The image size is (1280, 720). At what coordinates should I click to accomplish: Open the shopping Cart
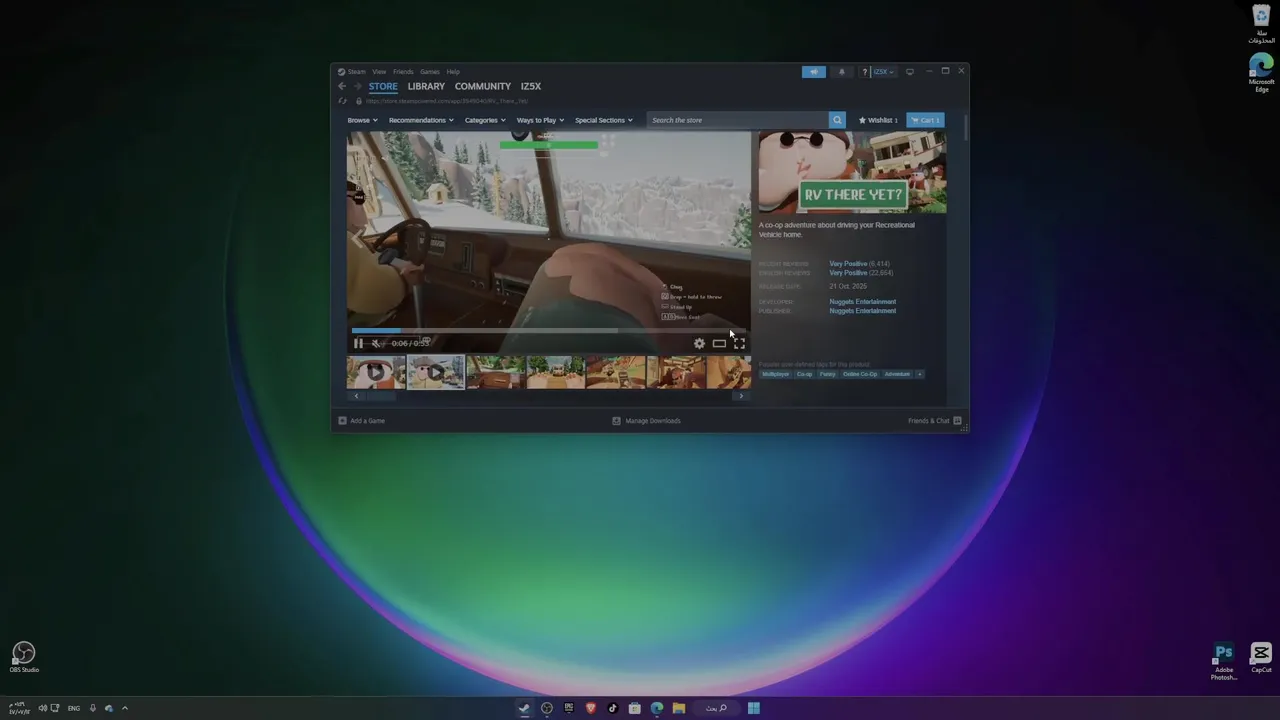tap(925, 120)
